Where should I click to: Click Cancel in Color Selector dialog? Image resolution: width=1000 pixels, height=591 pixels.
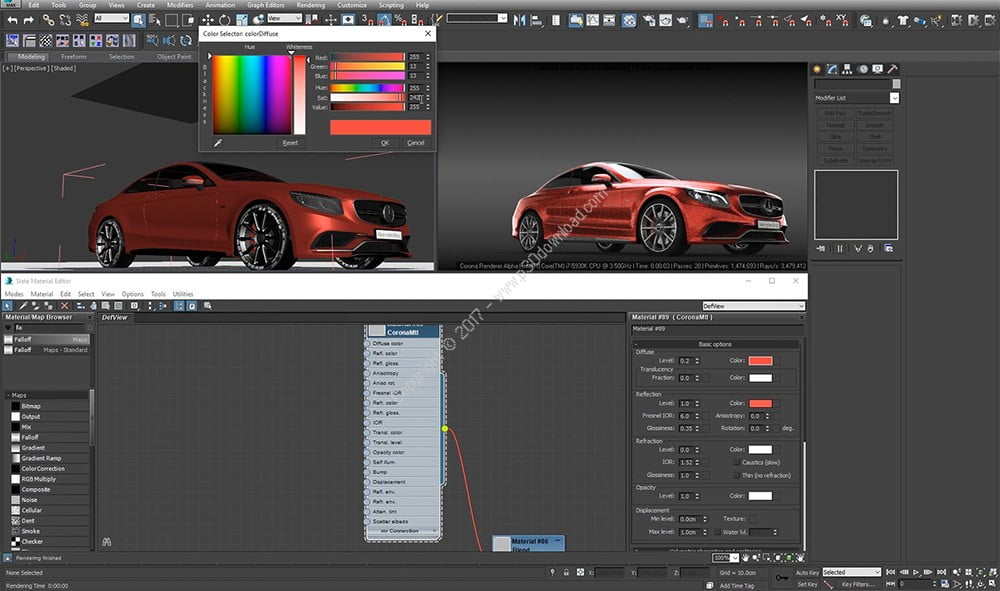click(416, 143)
